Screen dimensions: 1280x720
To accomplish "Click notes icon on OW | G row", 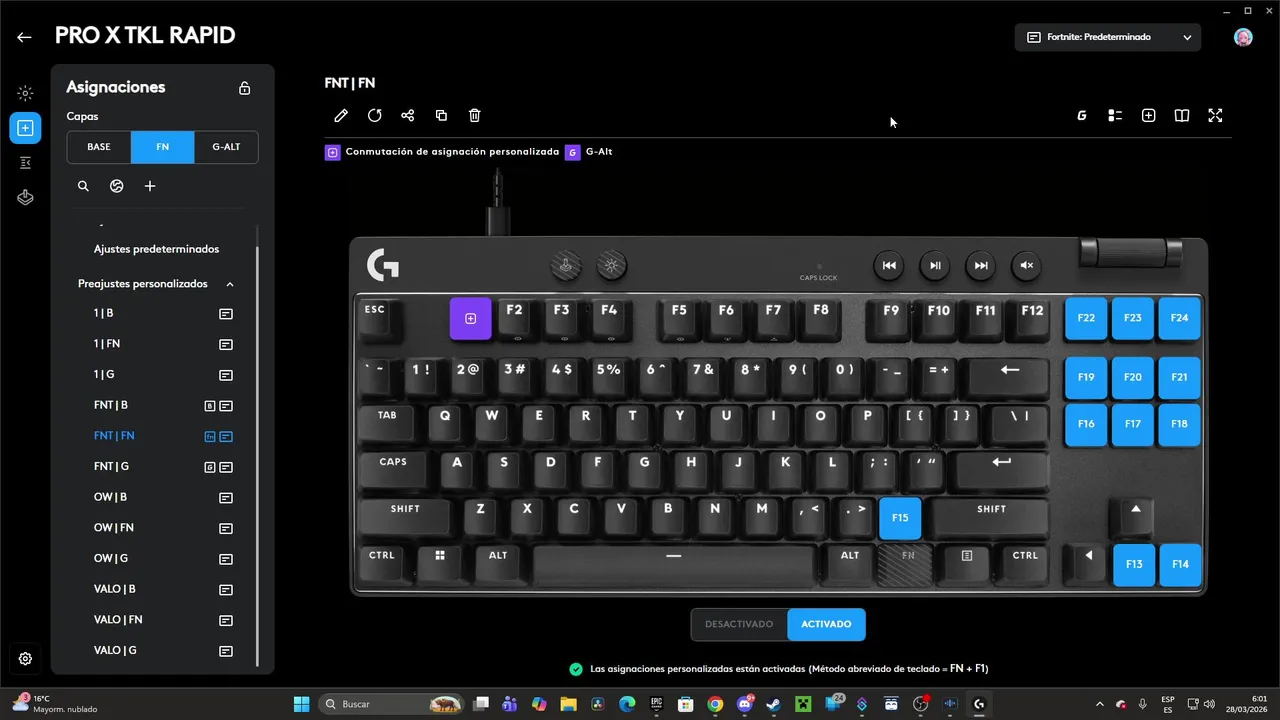I will [x=226, y=559].
